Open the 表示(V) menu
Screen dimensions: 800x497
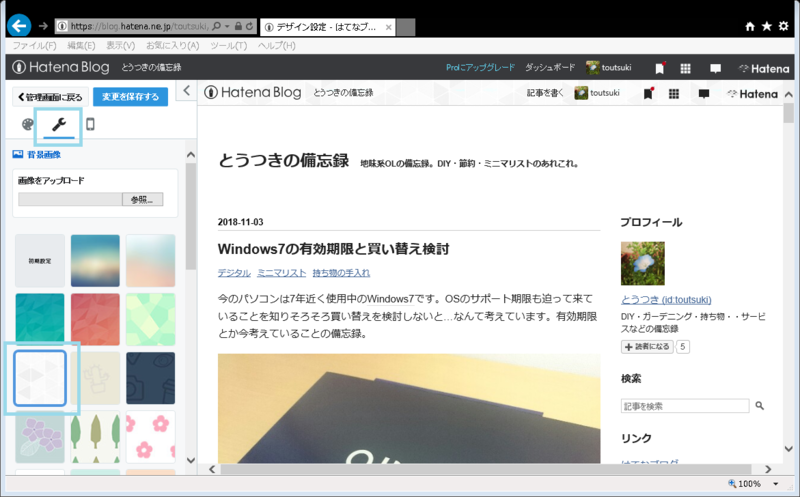pyautogui.click(x=120, y=45)
